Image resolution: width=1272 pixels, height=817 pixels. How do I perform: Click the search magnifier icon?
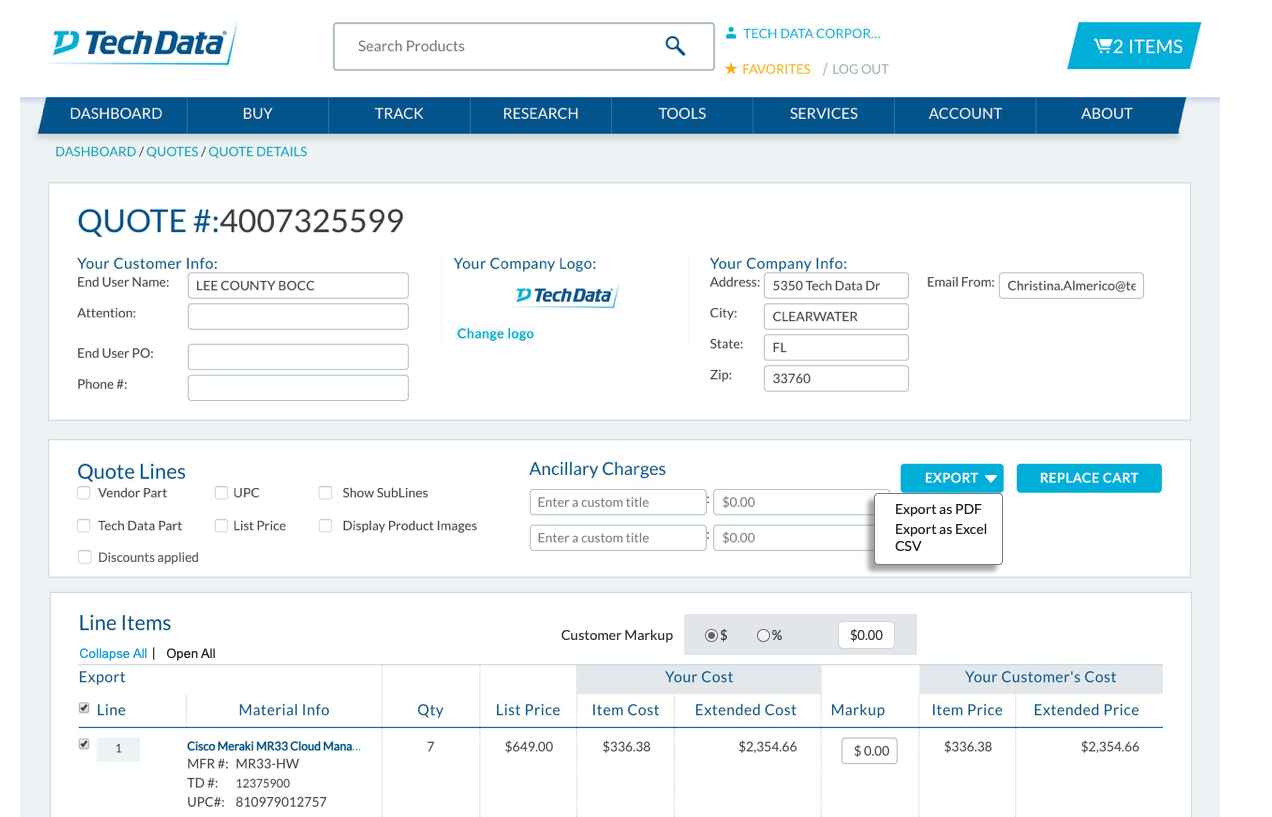(676, 46)
